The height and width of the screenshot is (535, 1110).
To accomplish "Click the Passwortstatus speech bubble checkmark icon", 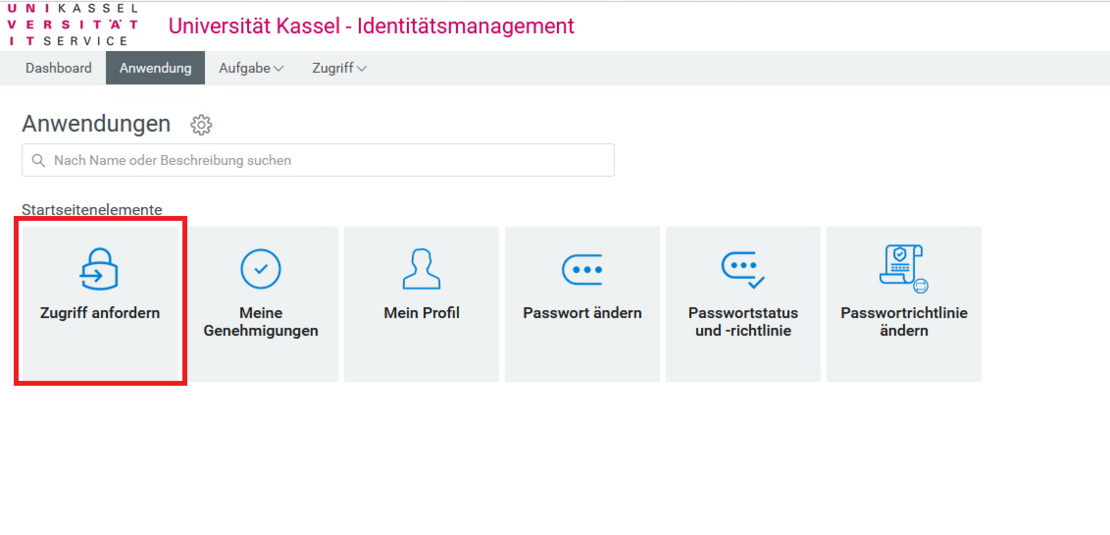I will click(743, 268).
